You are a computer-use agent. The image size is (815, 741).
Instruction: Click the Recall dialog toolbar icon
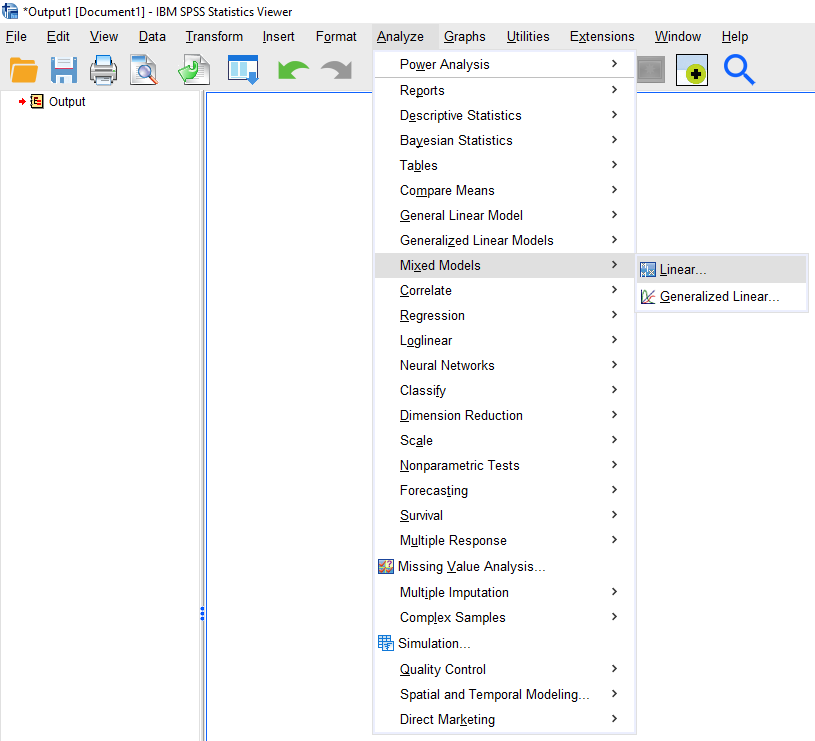[243, 70]
